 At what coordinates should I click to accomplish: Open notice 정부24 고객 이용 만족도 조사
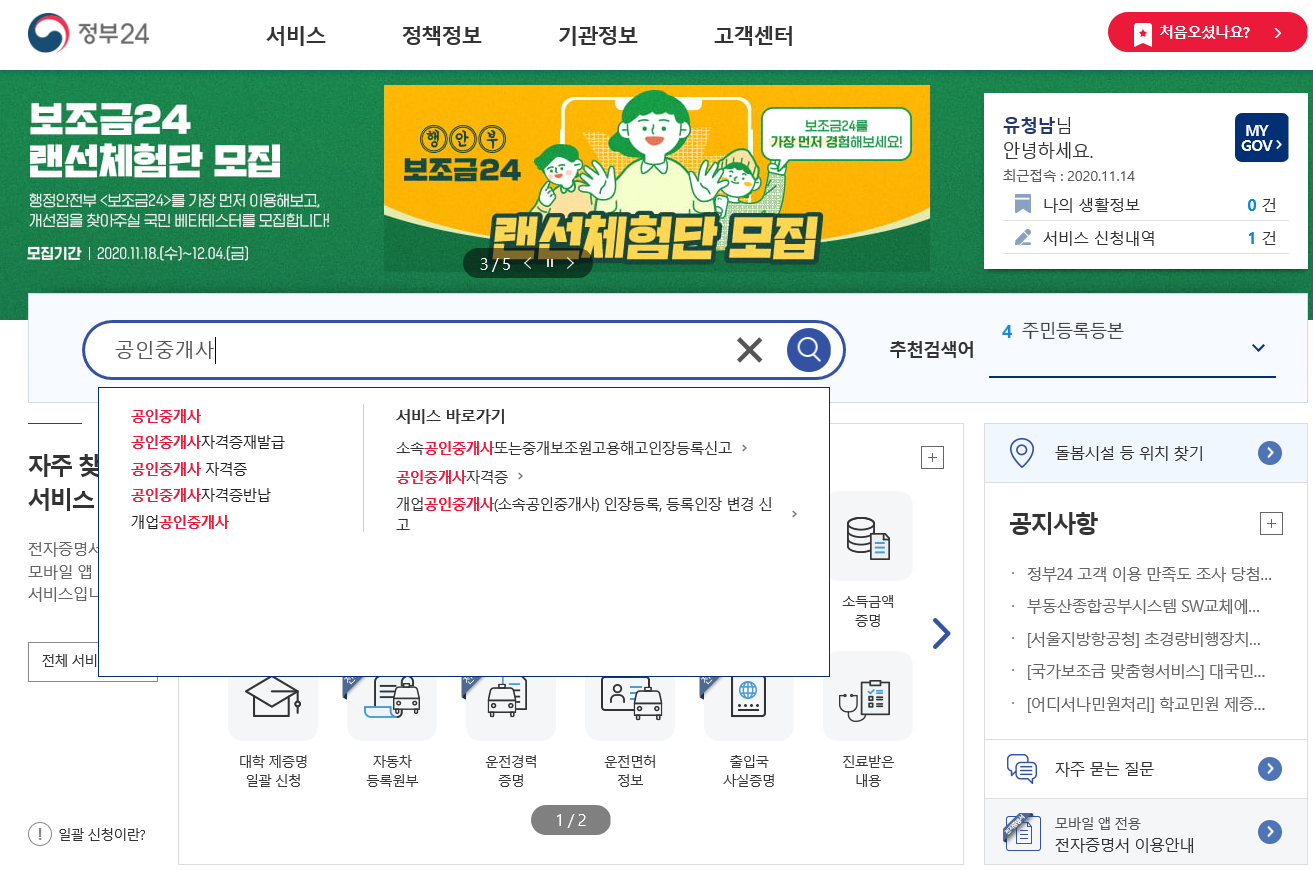(x=1149, y=574)
